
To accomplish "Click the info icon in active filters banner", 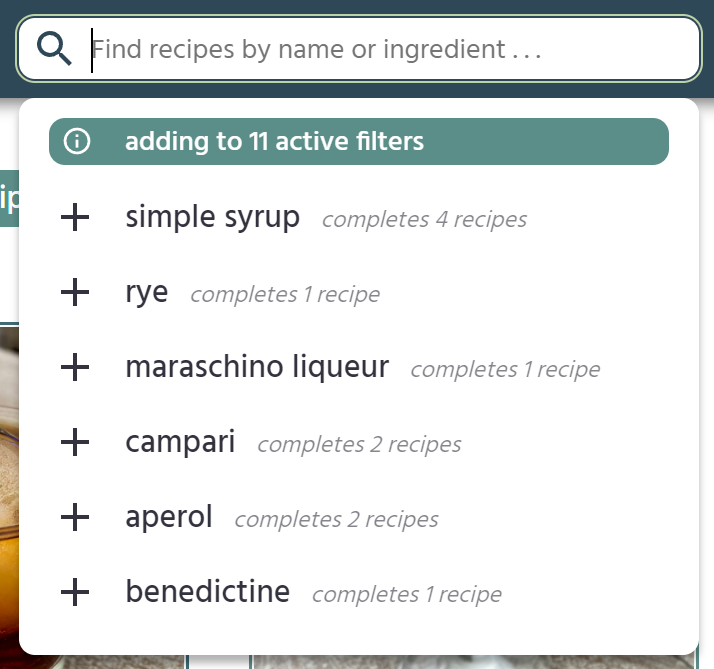I will point(77,142).
